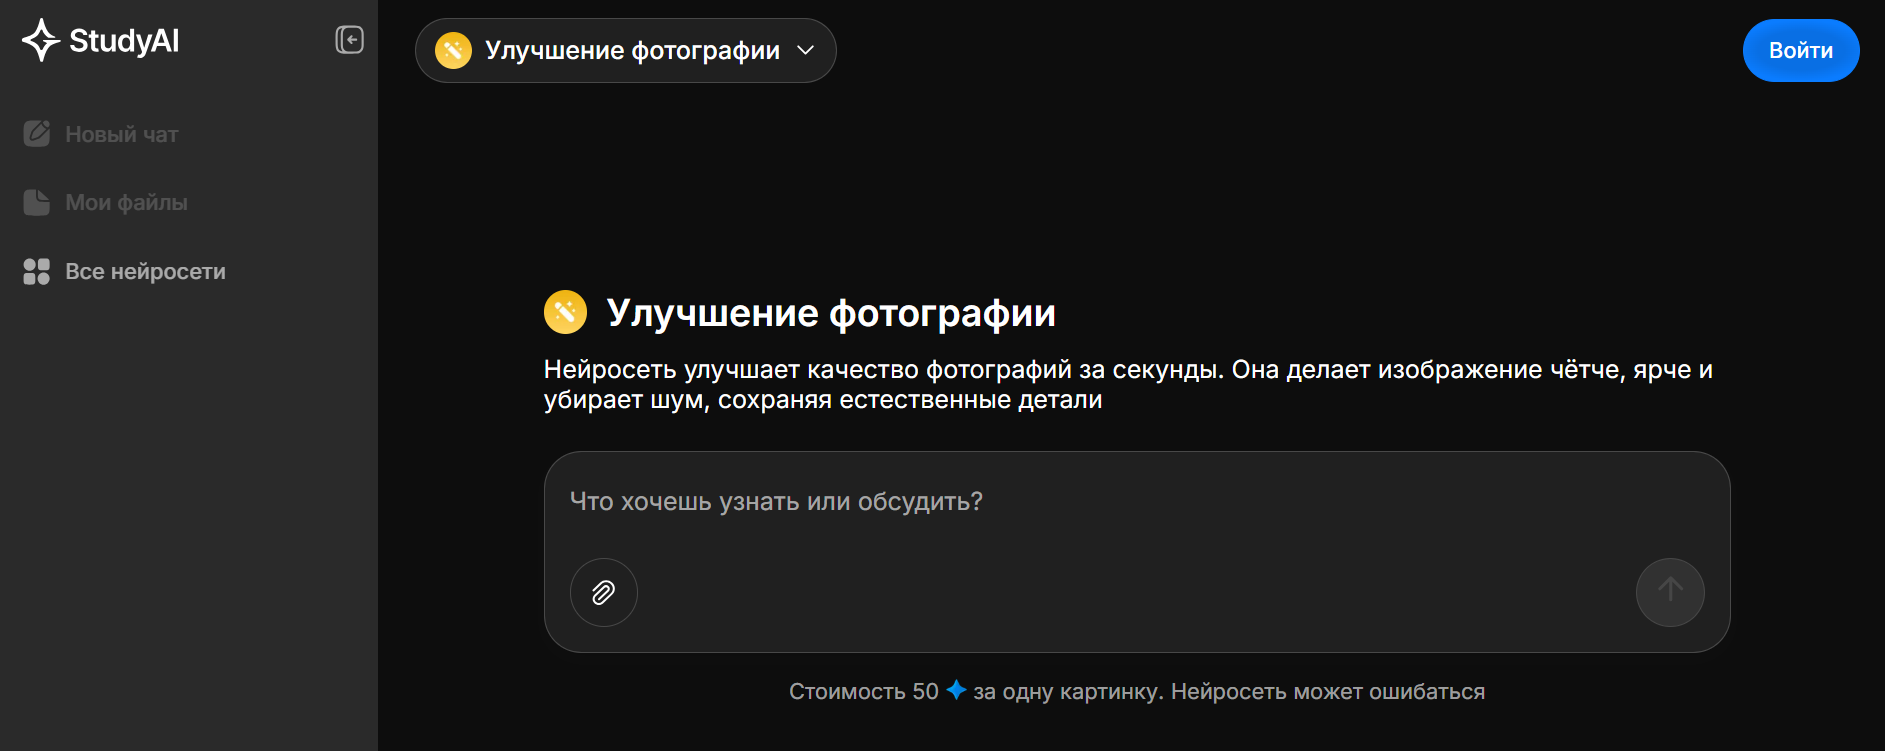Image resolution: width=1885 pixels, height=751 pixels.
Task: Click the blue credit star in the cost note
Action: click(x=956, y=690)
